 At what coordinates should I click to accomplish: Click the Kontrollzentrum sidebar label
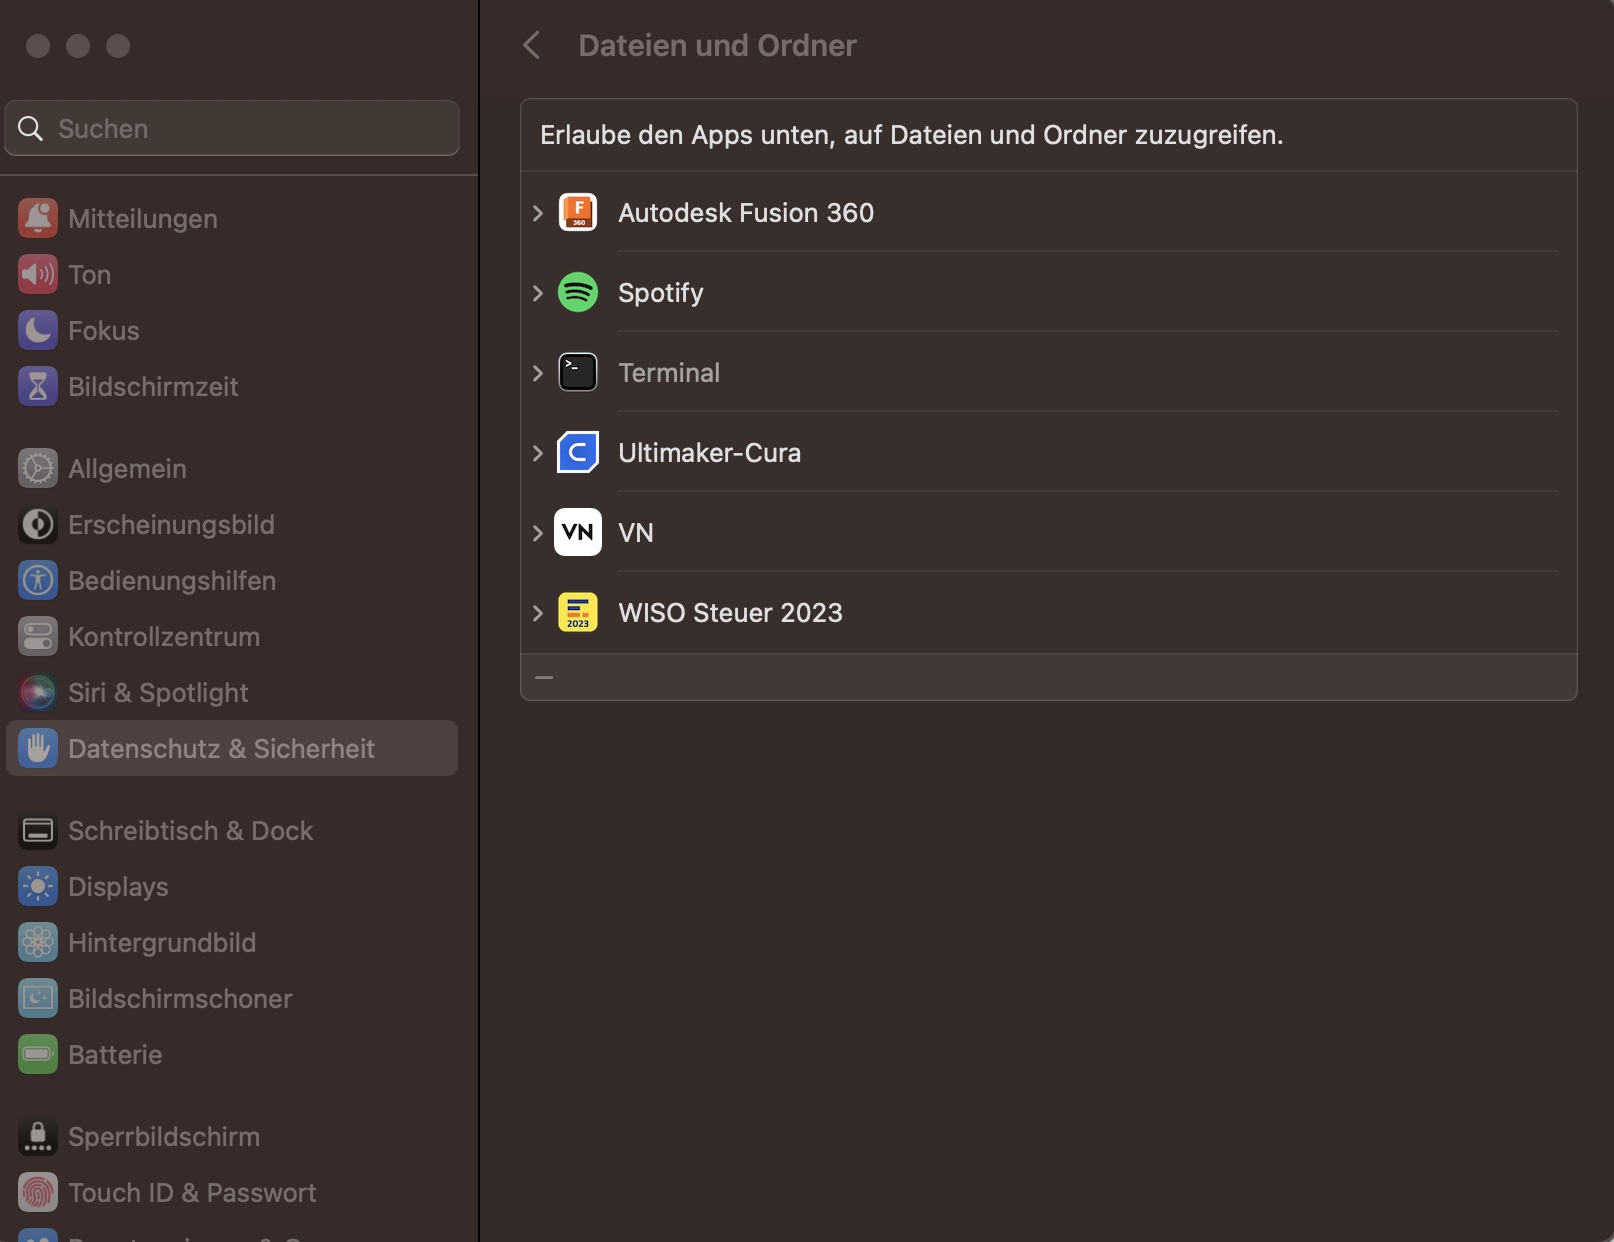pos(164,637)
